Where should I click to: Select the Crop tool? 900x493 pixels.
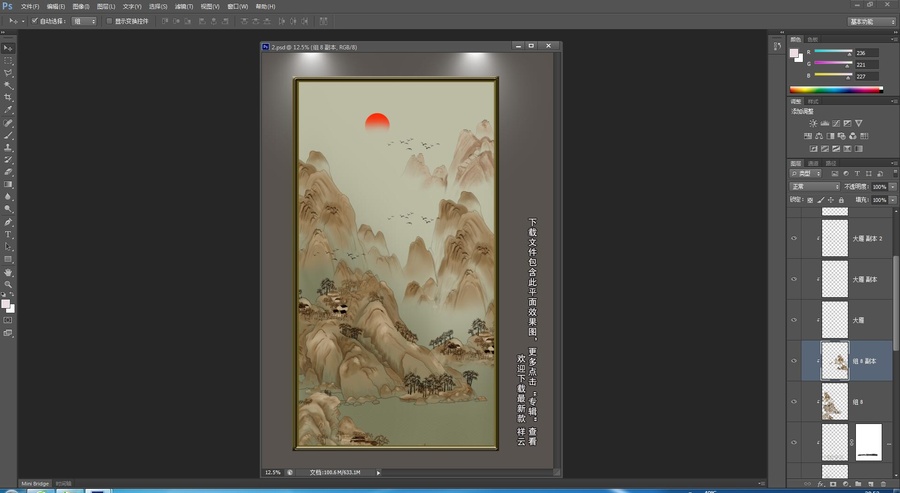click(x=8, y=98)
